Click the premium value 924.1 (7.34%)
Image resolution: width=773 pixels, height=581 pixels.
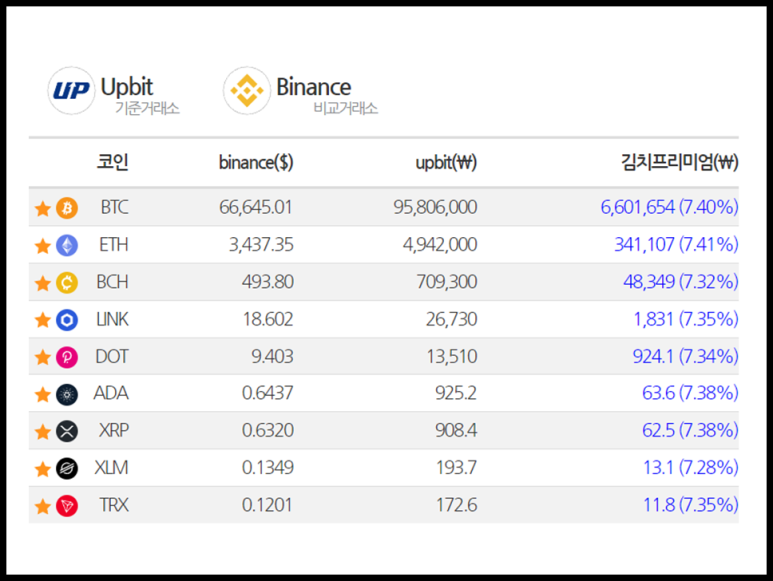pyautogui.click(x=685, y=356)
